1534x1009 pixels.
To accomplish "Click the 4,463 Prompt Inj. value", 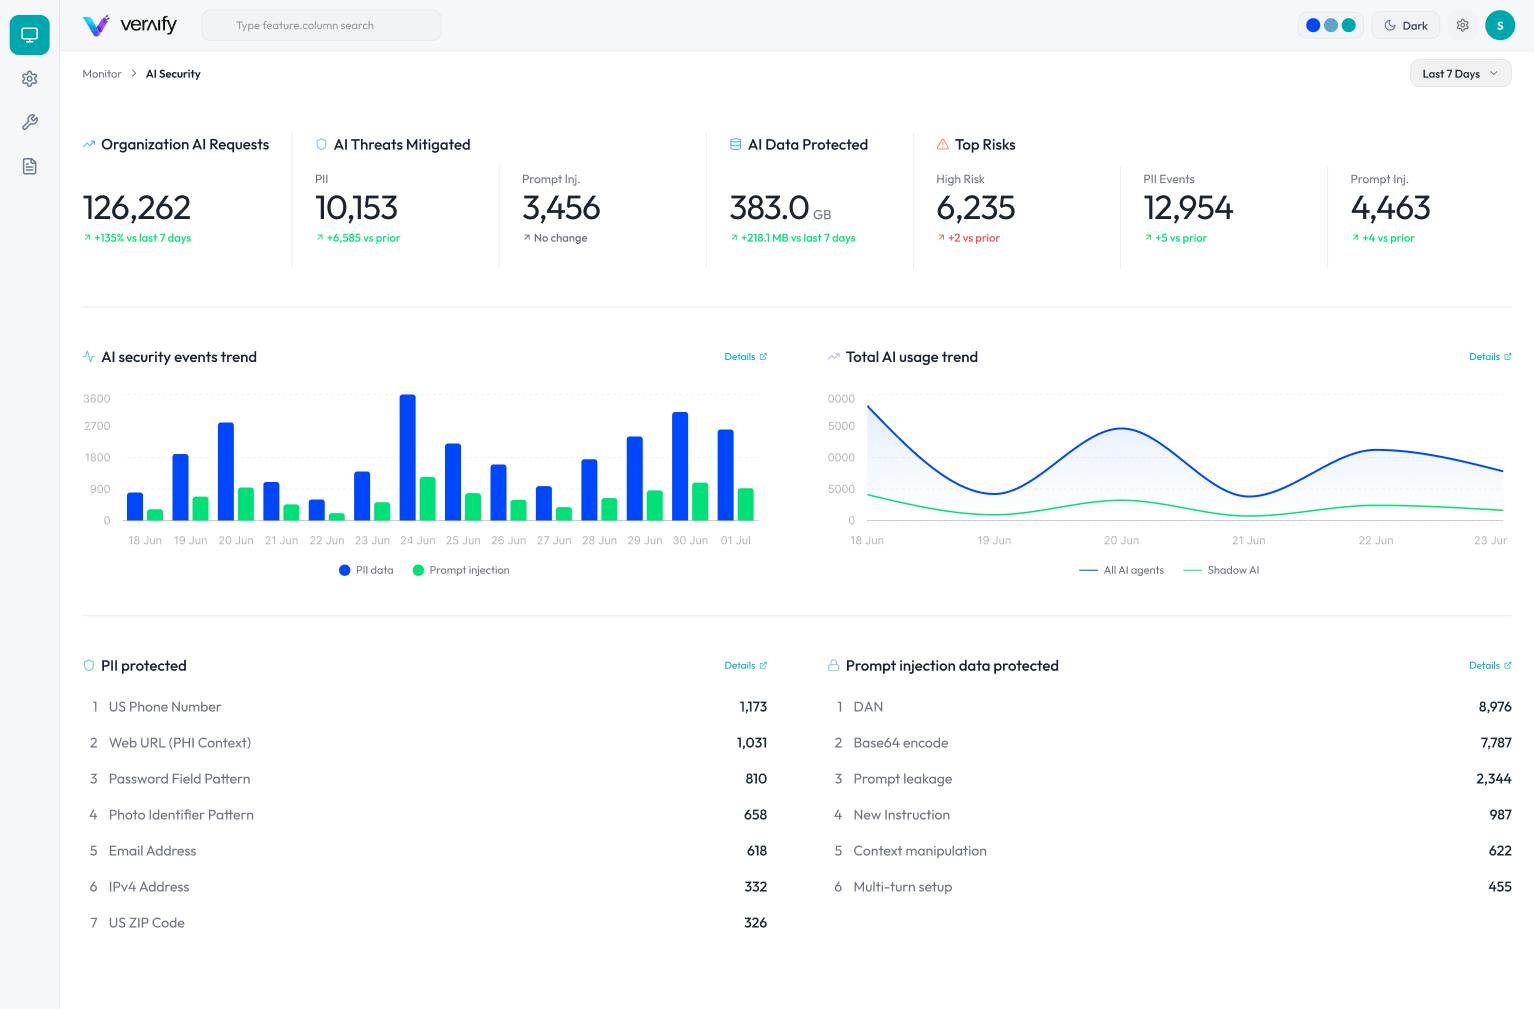I will coord(1390,208).
